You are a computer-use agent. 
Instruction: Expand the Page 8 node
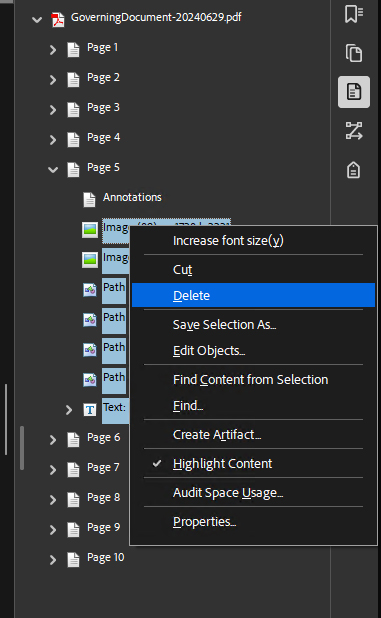click(x=53, y=500)
